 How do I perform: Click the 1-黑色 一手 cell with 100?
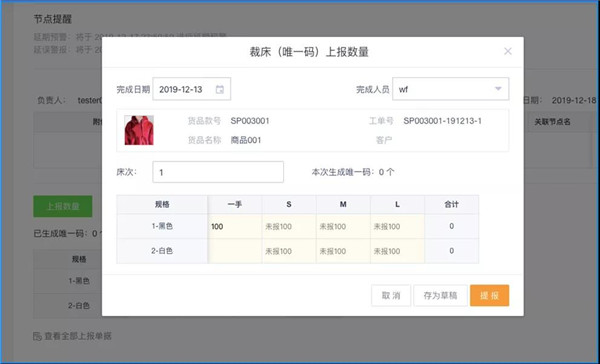pyautogui.click(x=235, y=226)
